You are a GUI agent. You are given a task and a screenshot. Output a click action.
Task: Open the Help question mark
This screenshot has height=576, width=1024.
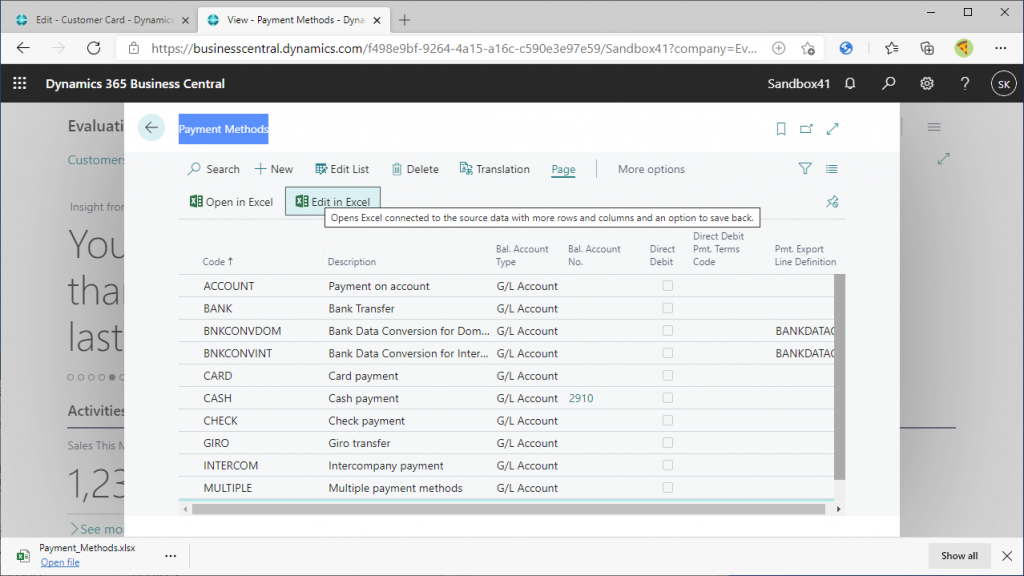(x=965, y=84)
